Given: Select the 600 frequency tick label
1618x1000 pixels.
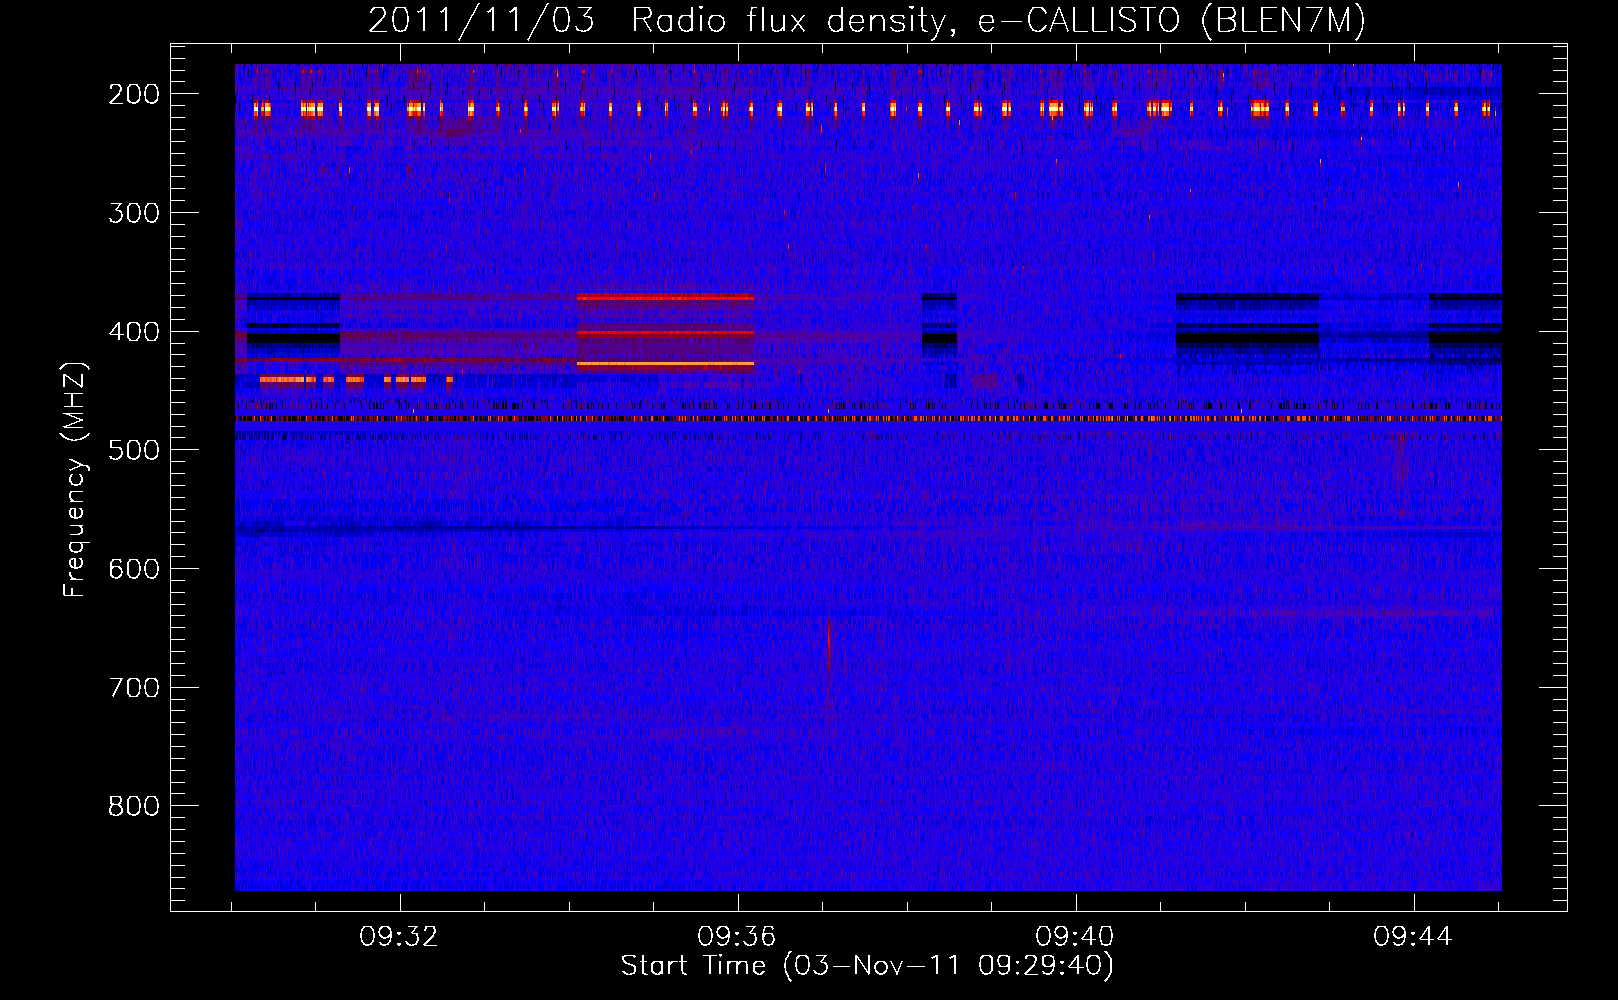Looking at the screenshot, I should coord(134,569).
